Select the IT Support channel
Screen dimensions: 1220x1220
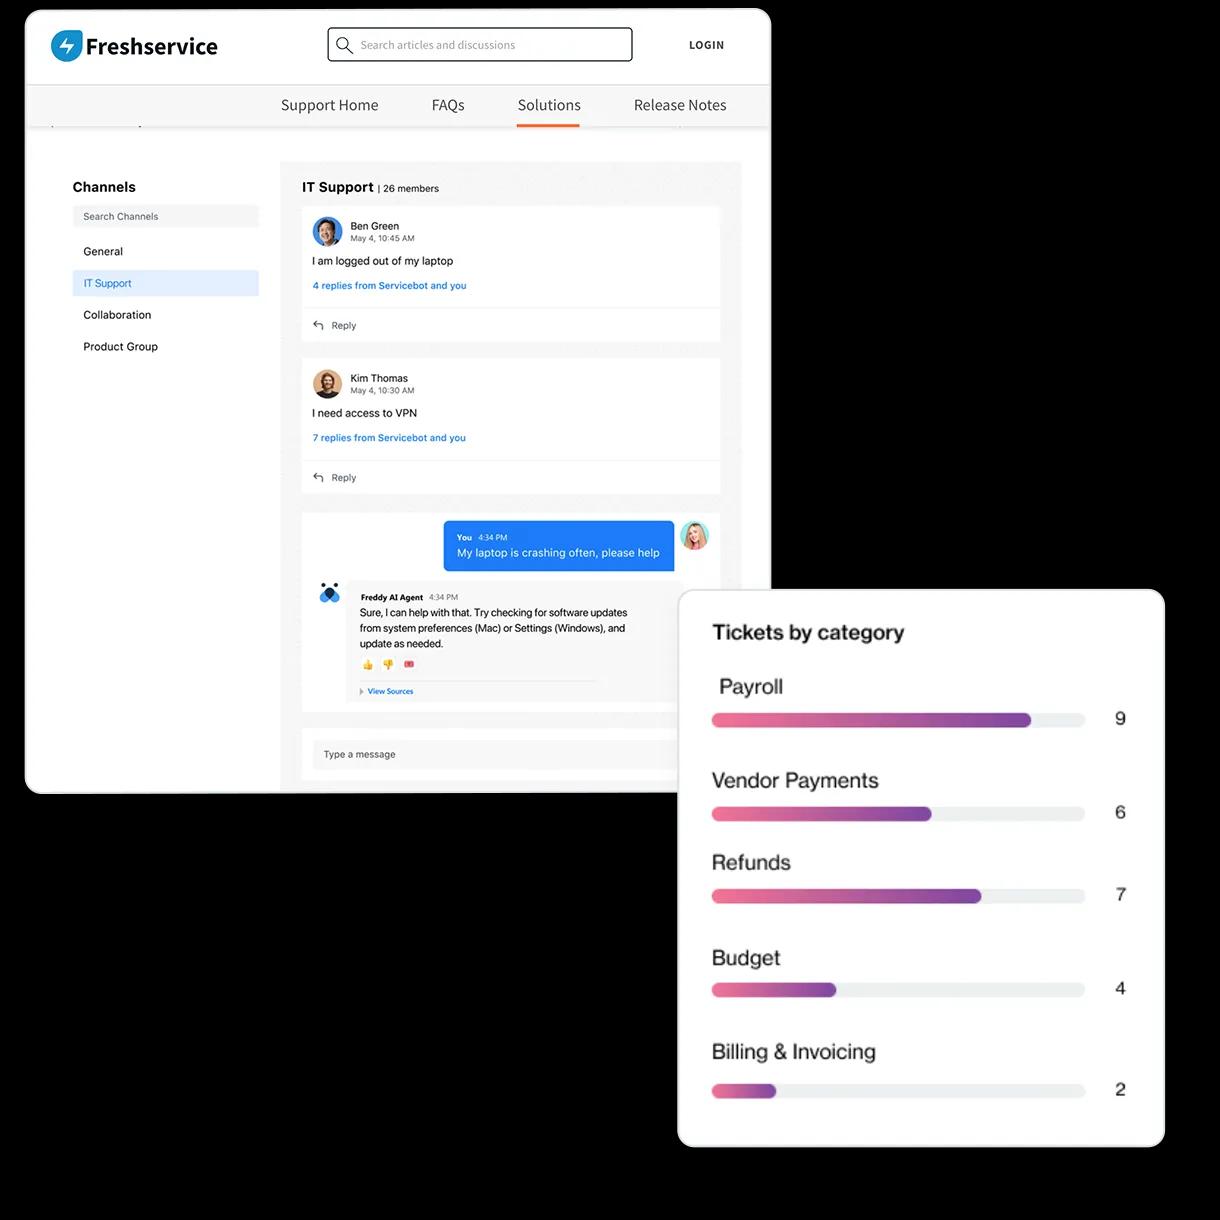pos(166,283)
